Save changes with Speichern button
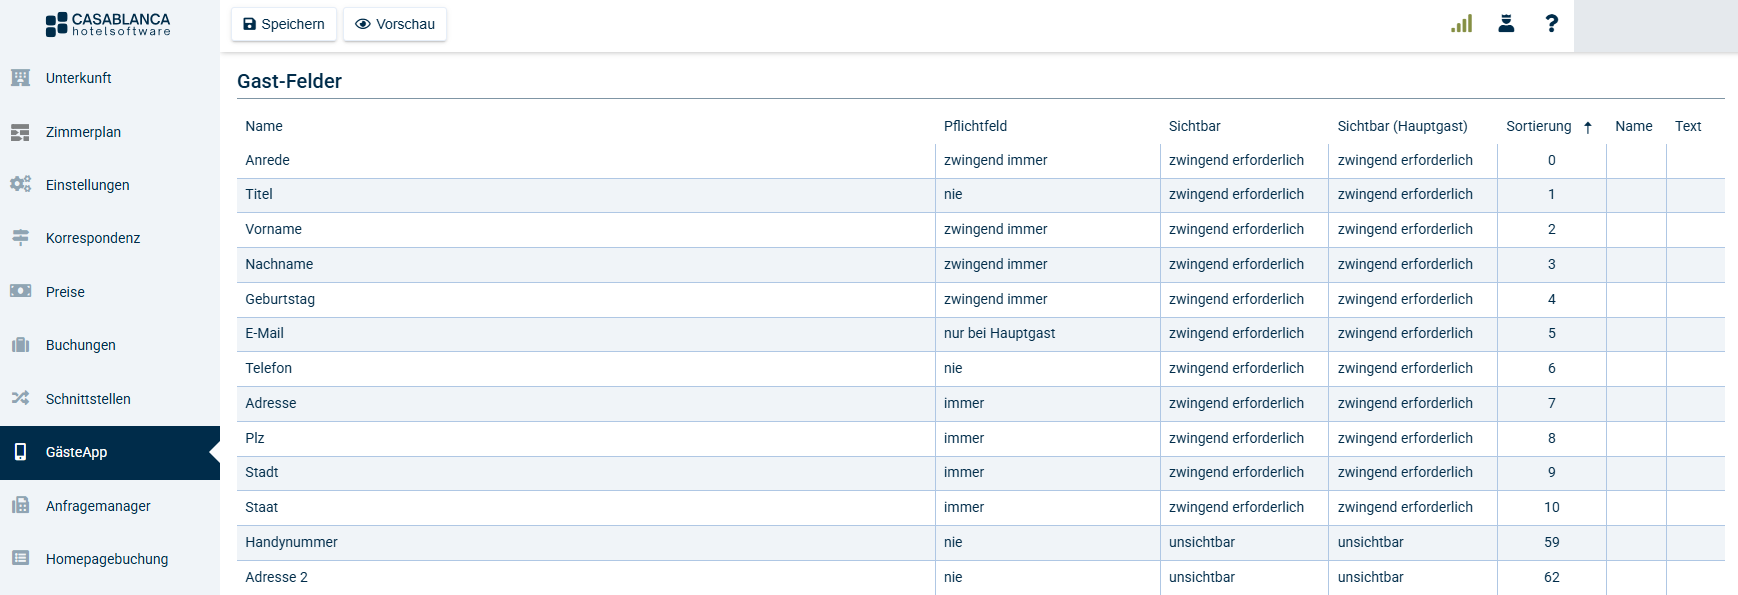The width and height of the screenshot is (1738, 595). pyautogui.click(x=284, y=24)
